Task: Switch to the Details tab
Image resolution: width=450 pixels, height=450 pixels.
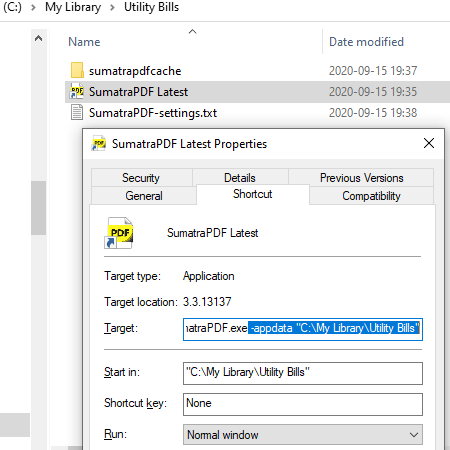Action: point(240,178)
